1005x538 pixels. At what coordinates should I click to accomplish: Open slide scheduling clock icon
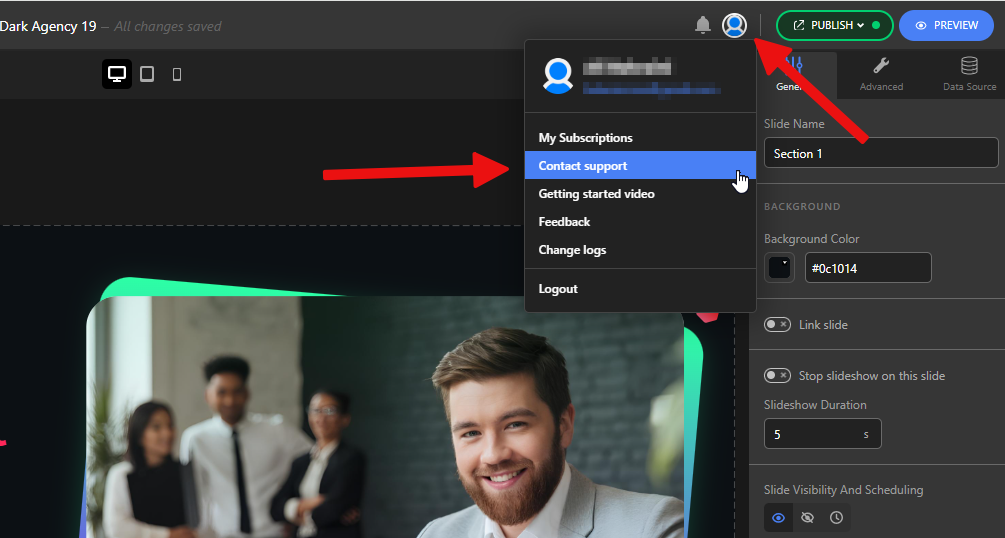pyautogui.click(x=836, y=517)
